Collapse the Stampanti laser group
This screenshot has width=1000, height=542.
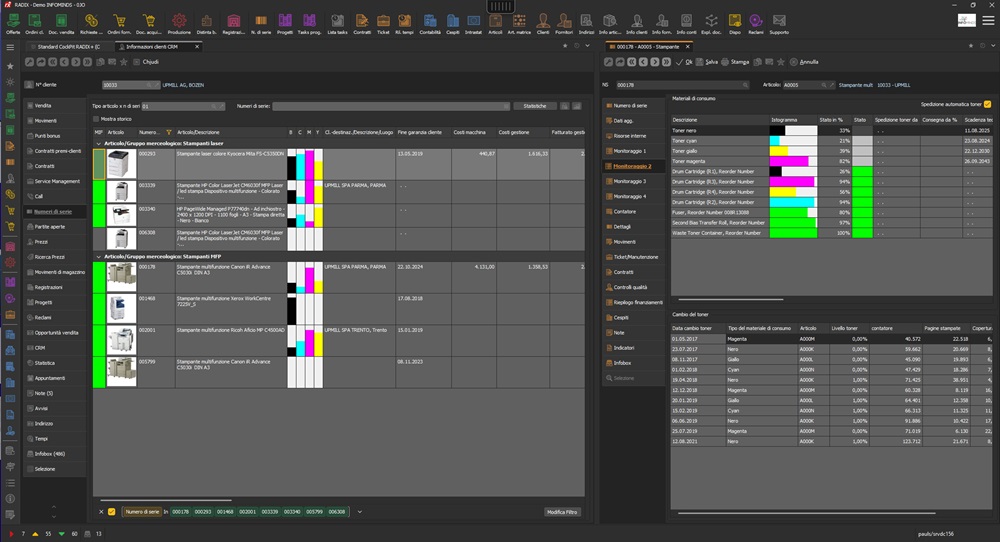(97, 144)
